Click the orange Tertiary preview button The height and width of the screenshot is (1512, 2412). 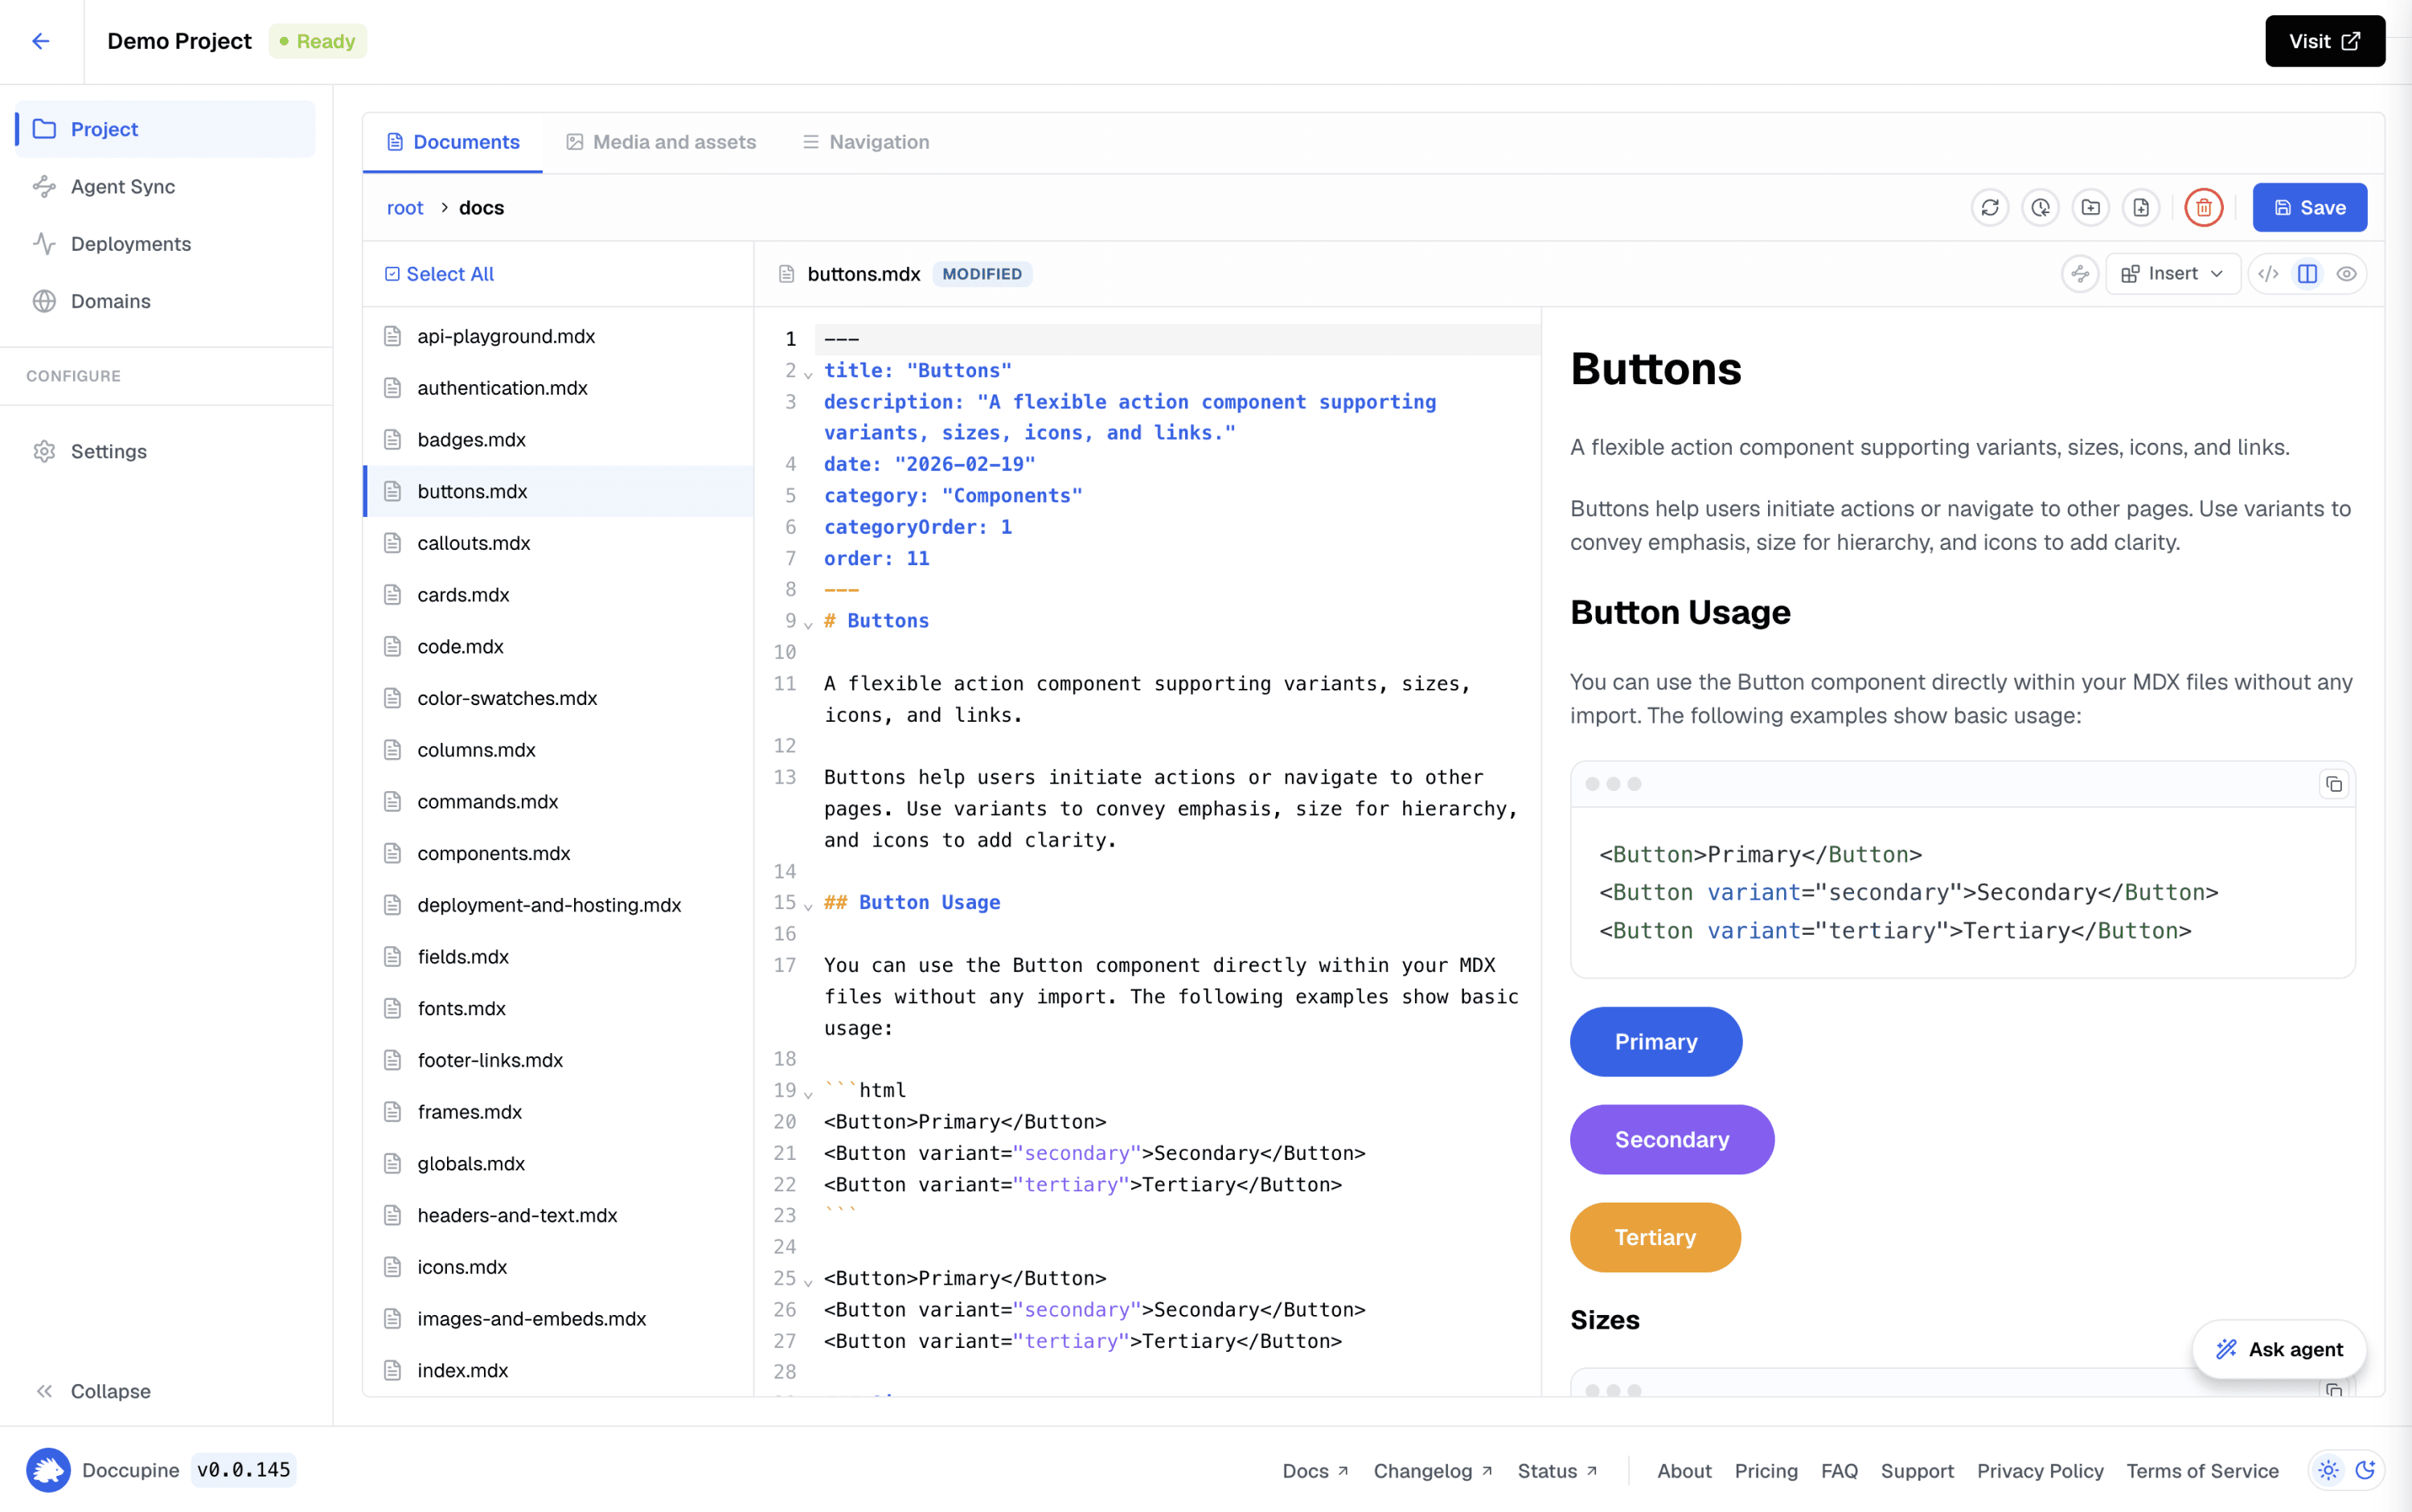click(1655, 1237)
